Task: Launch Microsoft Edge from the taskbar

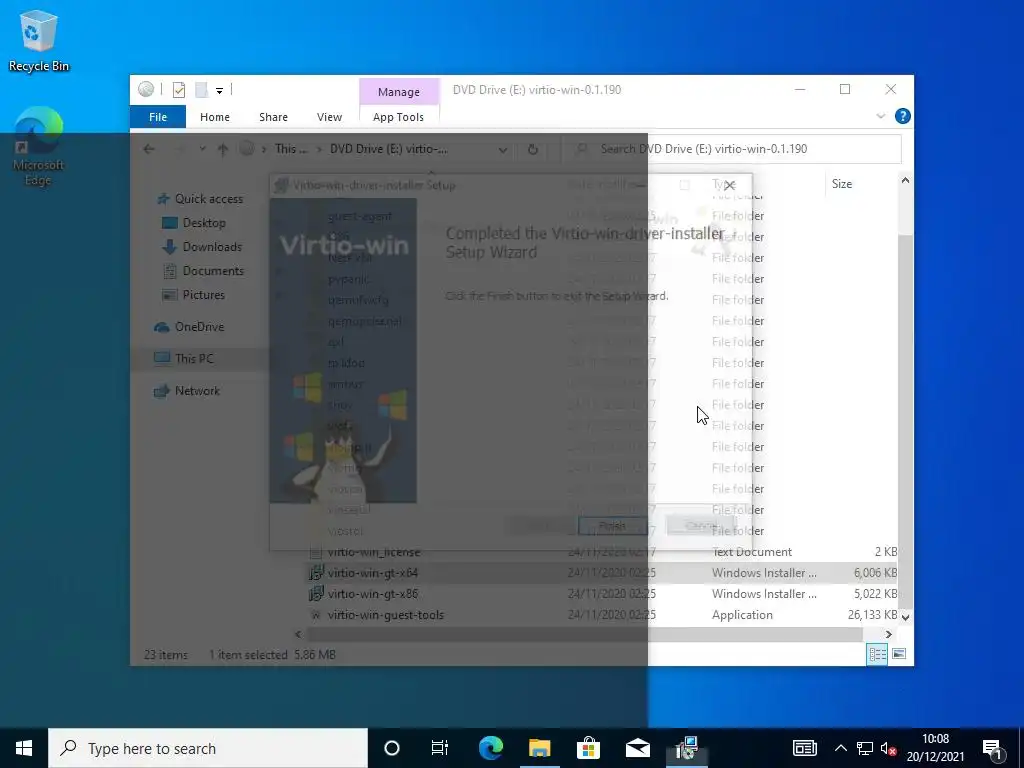Action: pos(490,748)
